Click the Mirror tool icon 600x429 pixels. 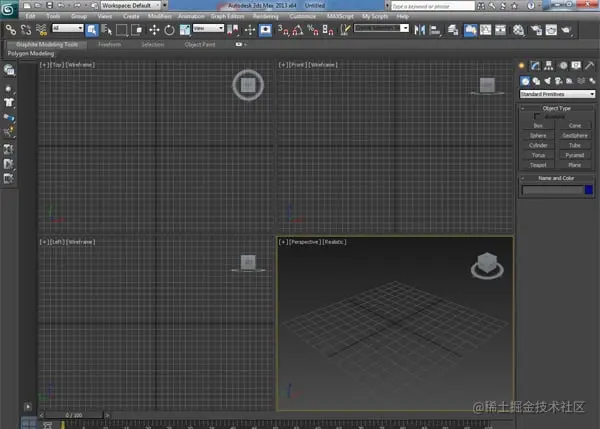click(420, 30)
